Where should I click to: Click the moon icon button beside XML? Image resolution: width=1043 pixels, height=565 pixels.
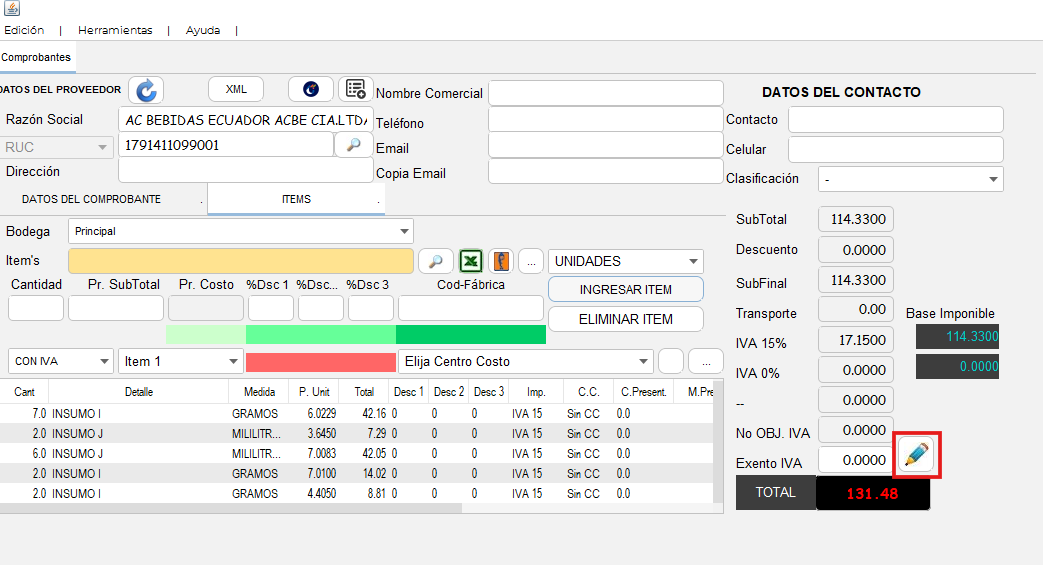click(311, 89)
